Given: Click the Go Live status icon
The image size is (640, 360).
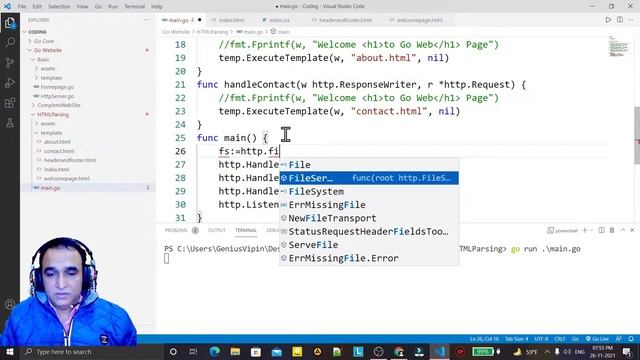Looking at the screenshot, I should pyautogui.click(x=598, y=339).
